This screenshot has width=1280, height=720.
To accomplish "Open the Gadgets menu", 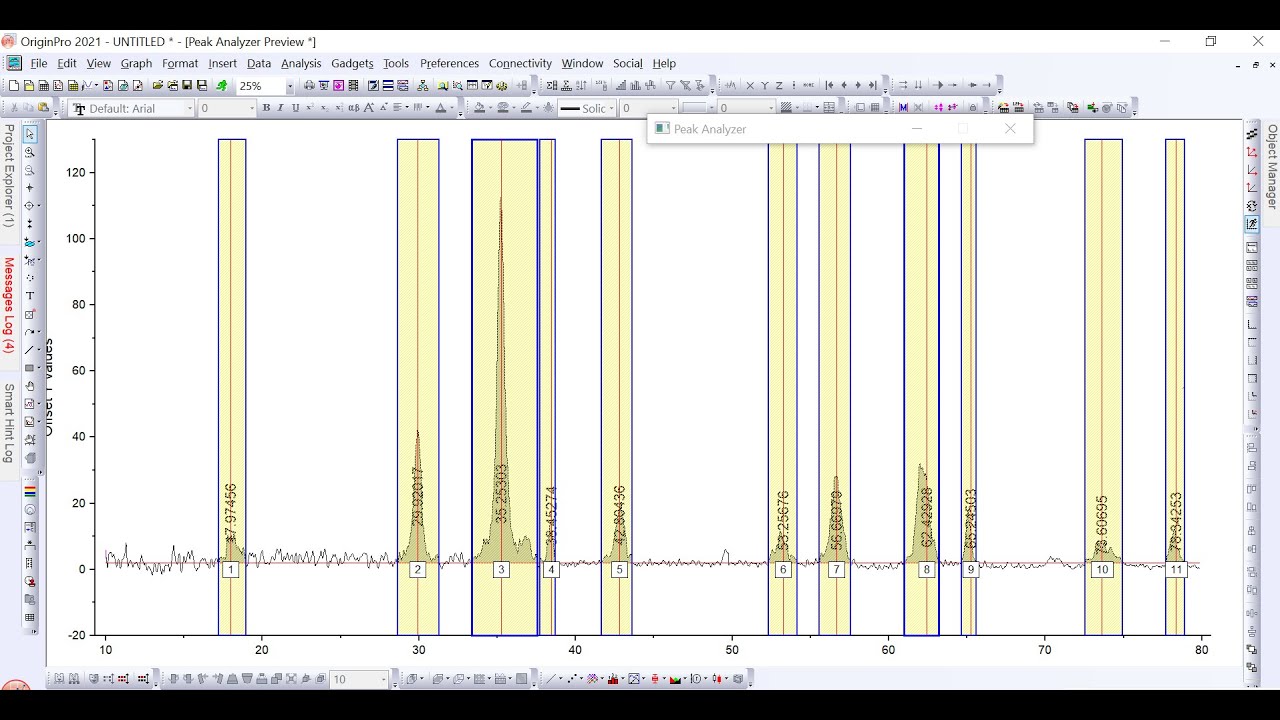I will point(352,63).
